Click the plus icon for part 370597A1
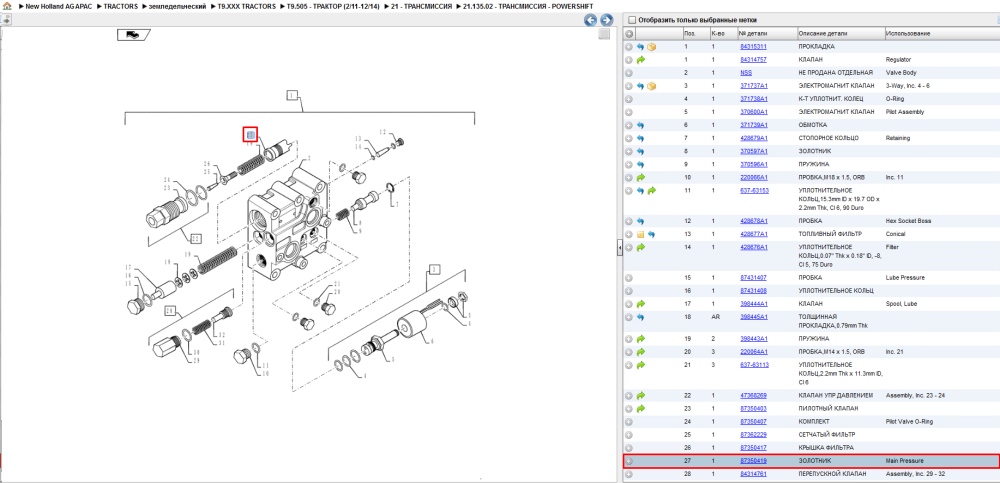Viewport: 1000px width, 483px height. 629,152
